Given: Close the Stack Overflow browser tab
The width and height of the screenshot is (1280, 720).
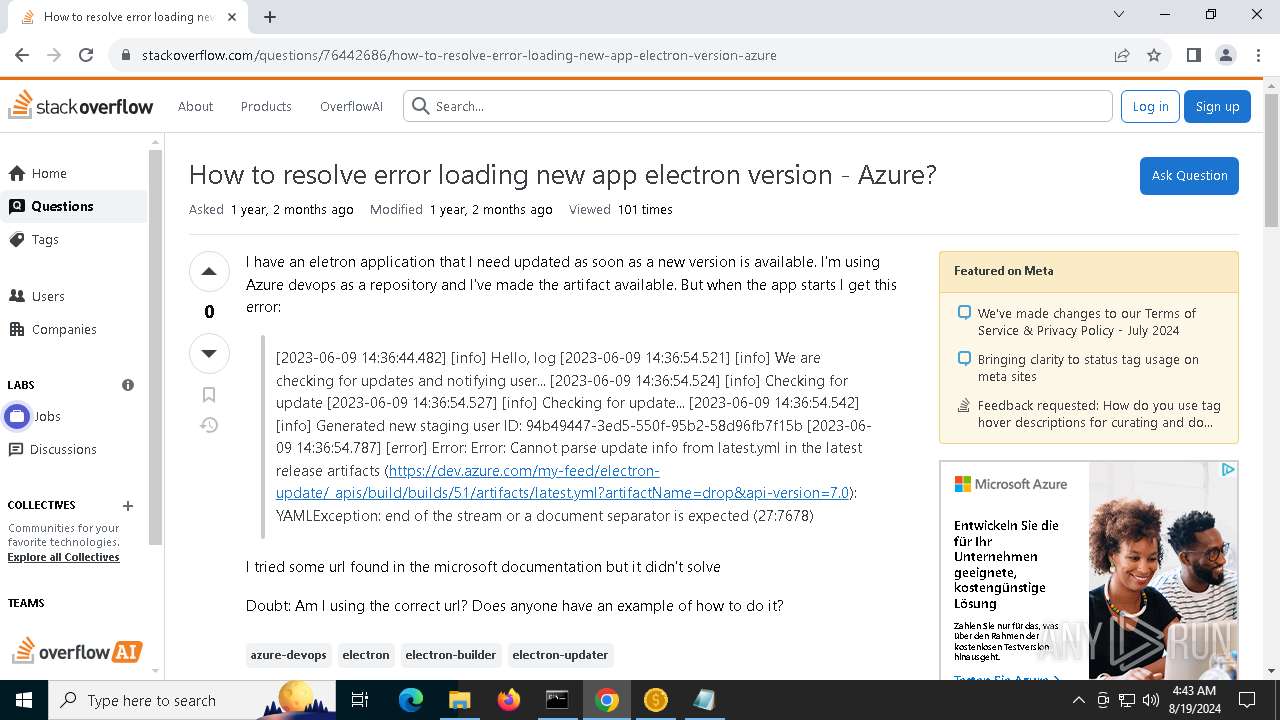Looking at the screenshot, I should click(232, 16).
